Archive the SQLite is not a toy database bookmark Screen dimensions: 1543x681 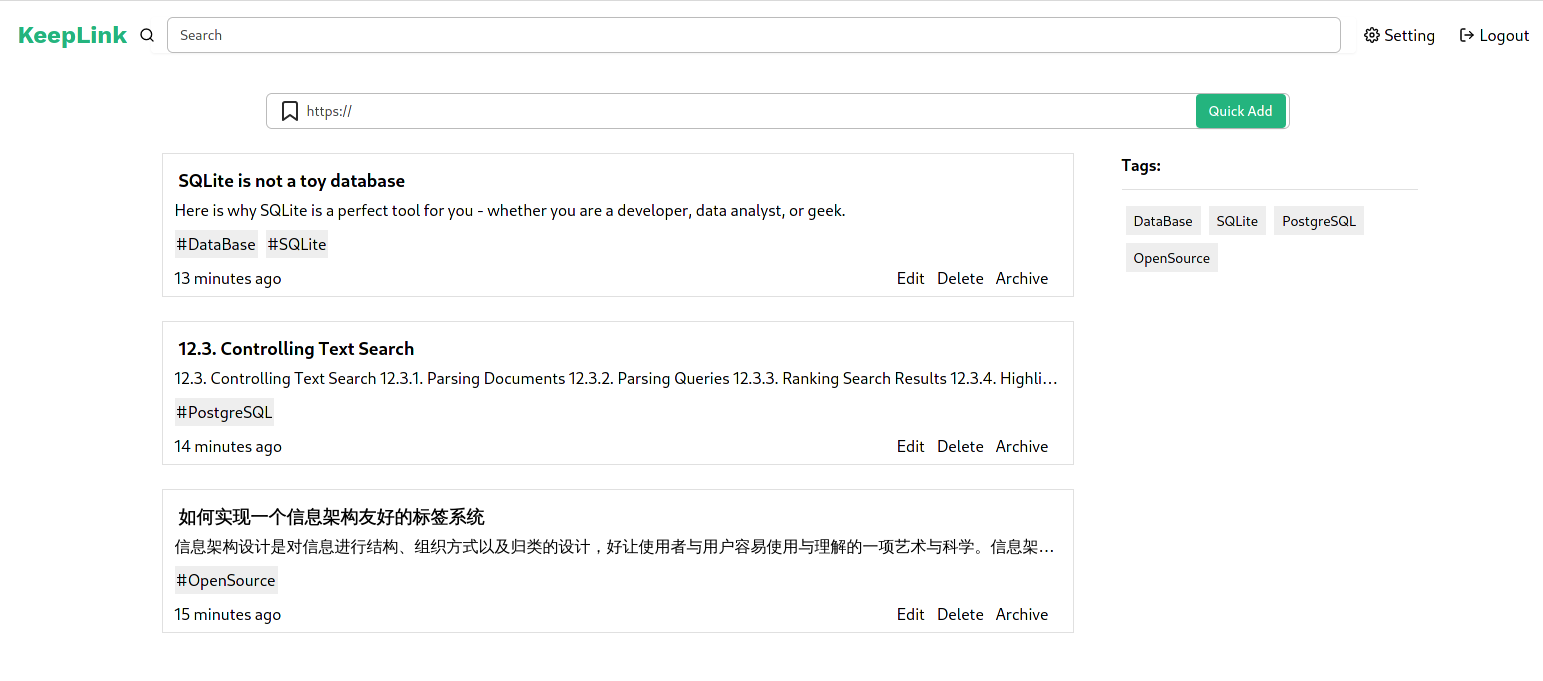[1022, 278]
